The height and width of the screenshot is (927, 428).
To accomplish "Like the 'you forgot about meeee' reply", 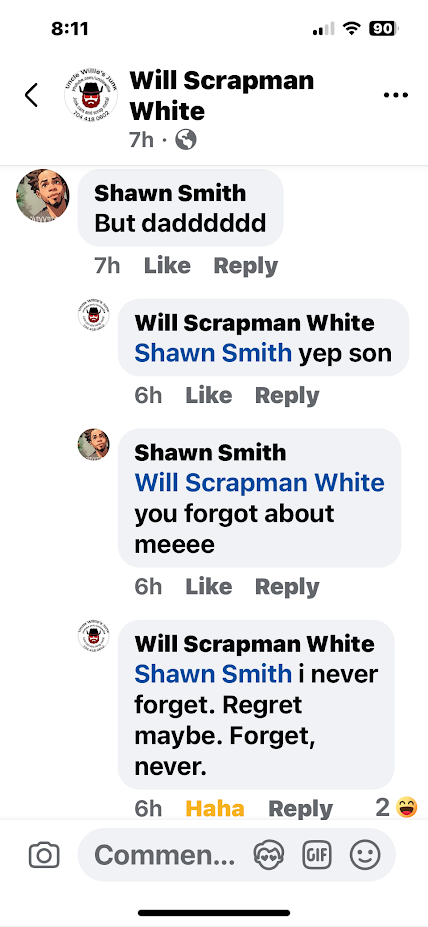I will [209, 586].
